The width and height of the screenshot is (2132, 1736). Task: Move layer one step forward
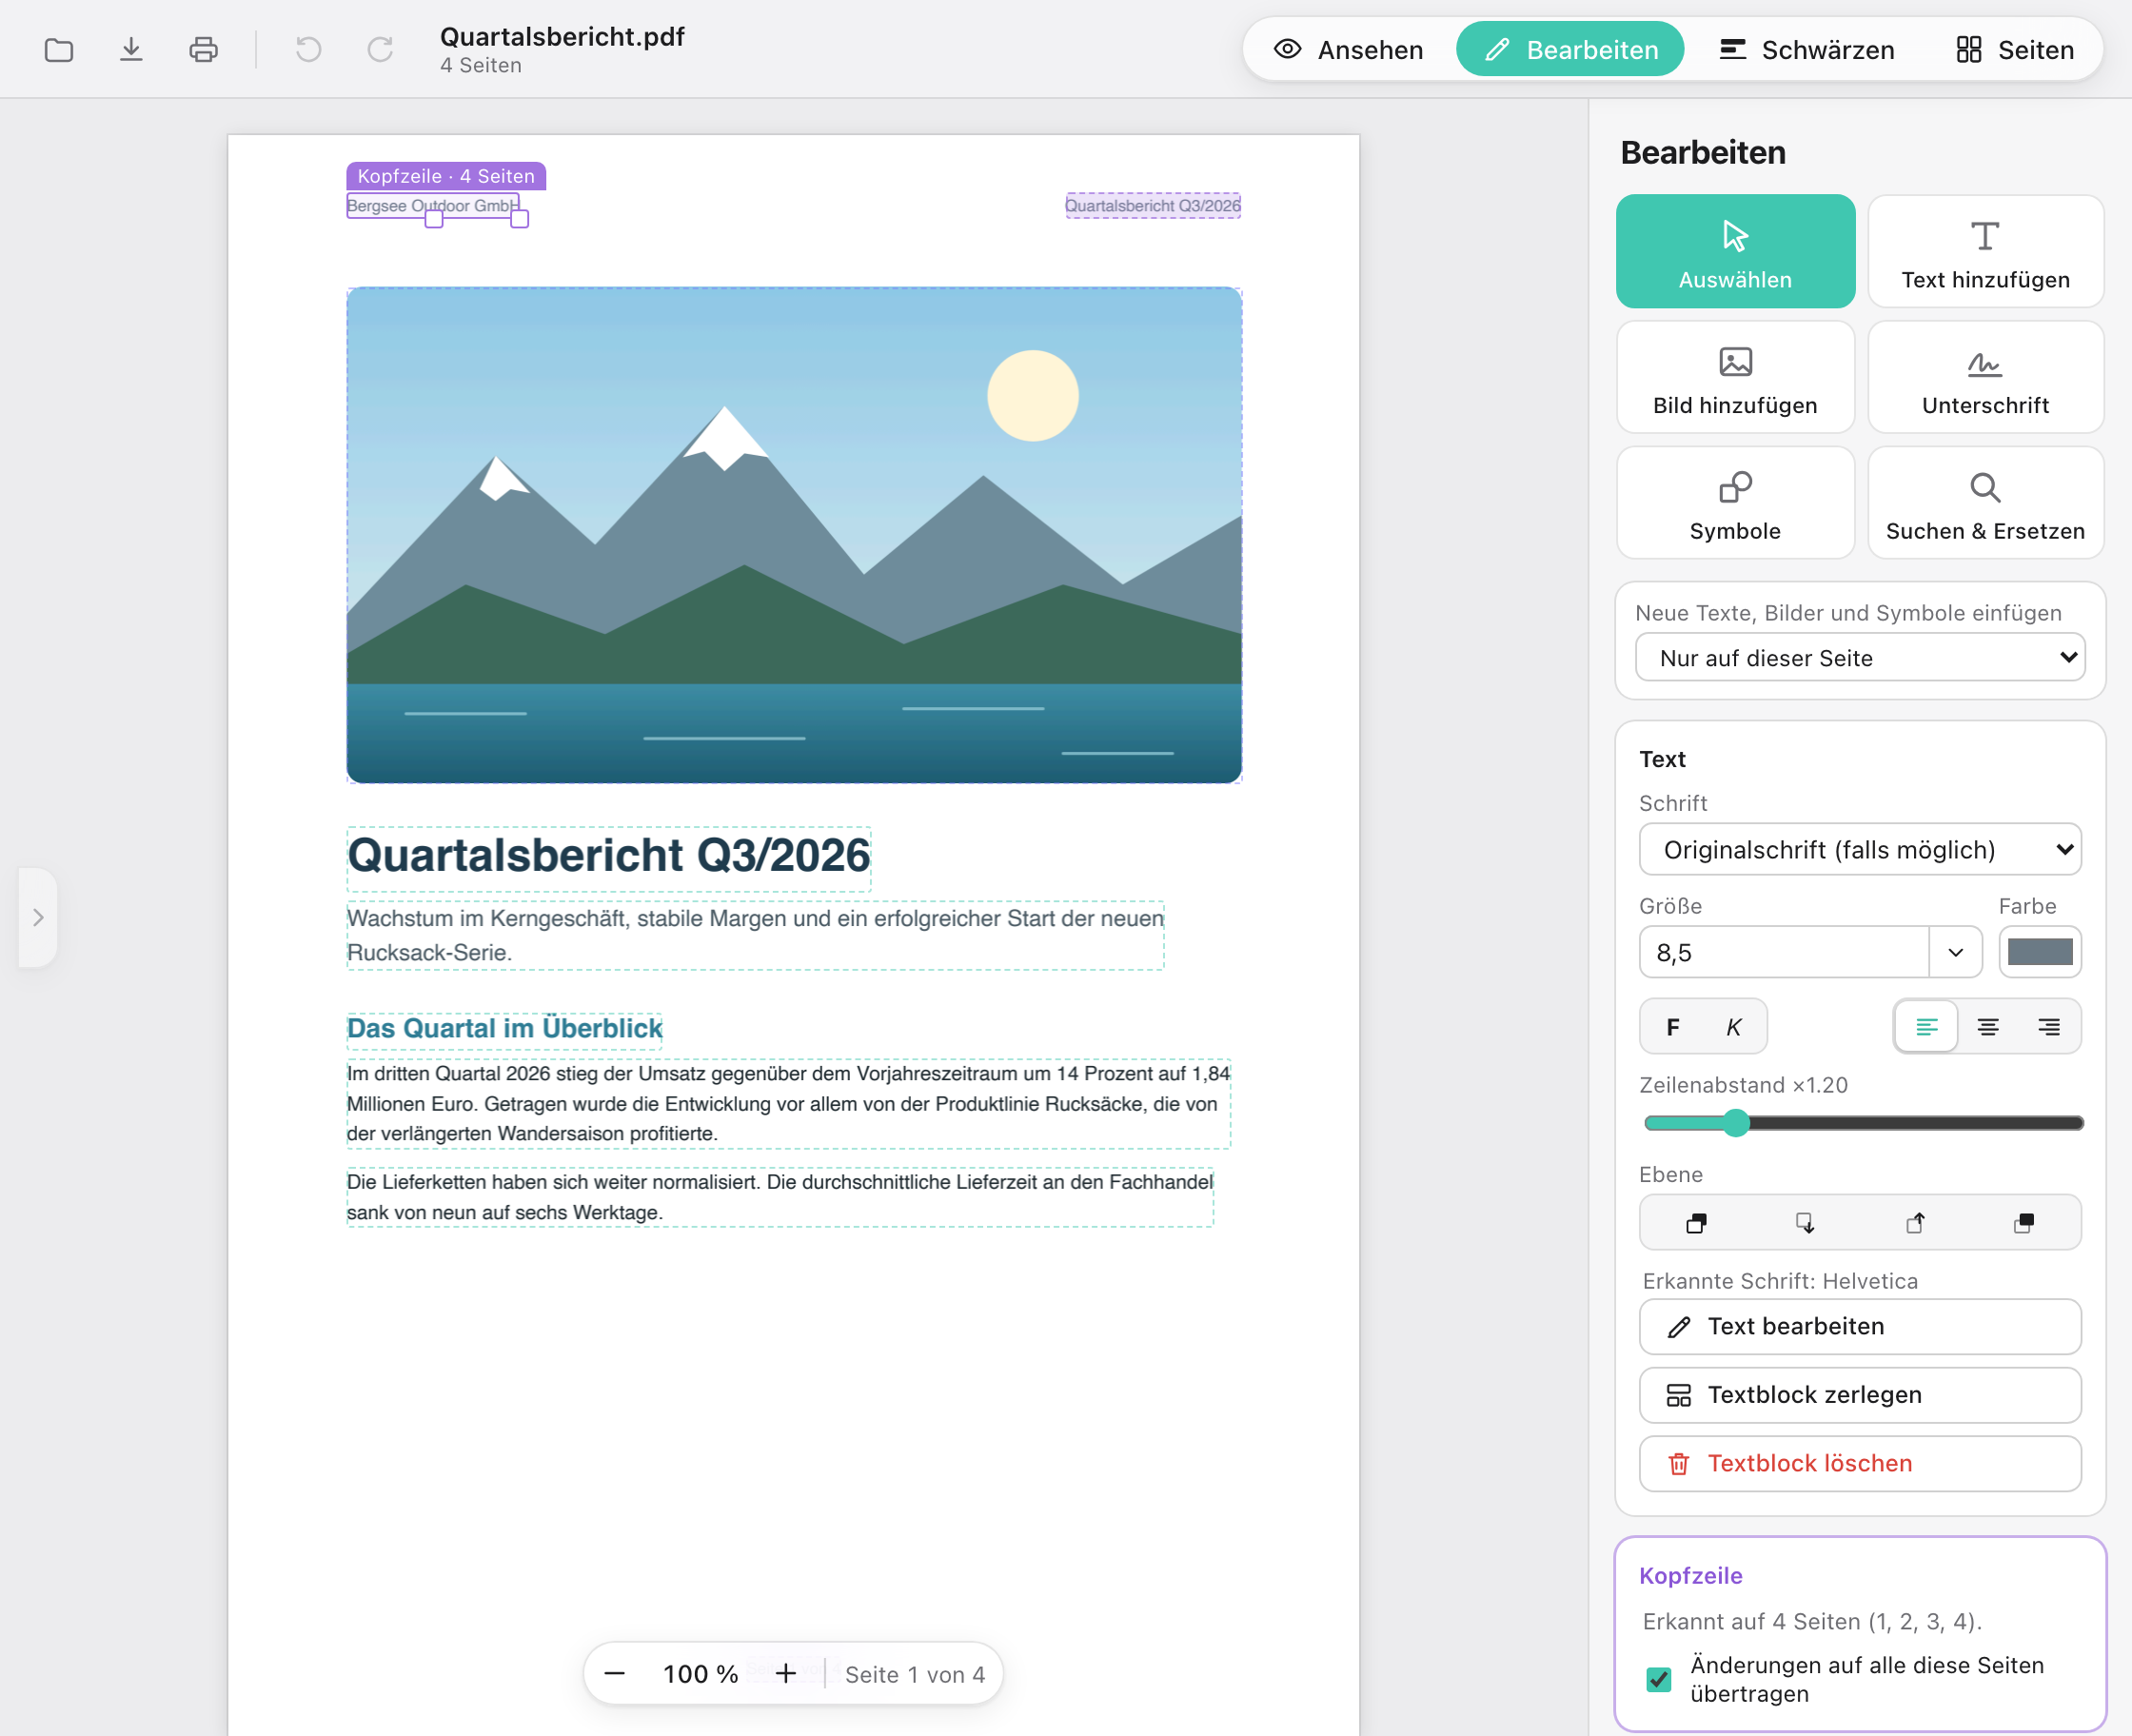1915,1223
